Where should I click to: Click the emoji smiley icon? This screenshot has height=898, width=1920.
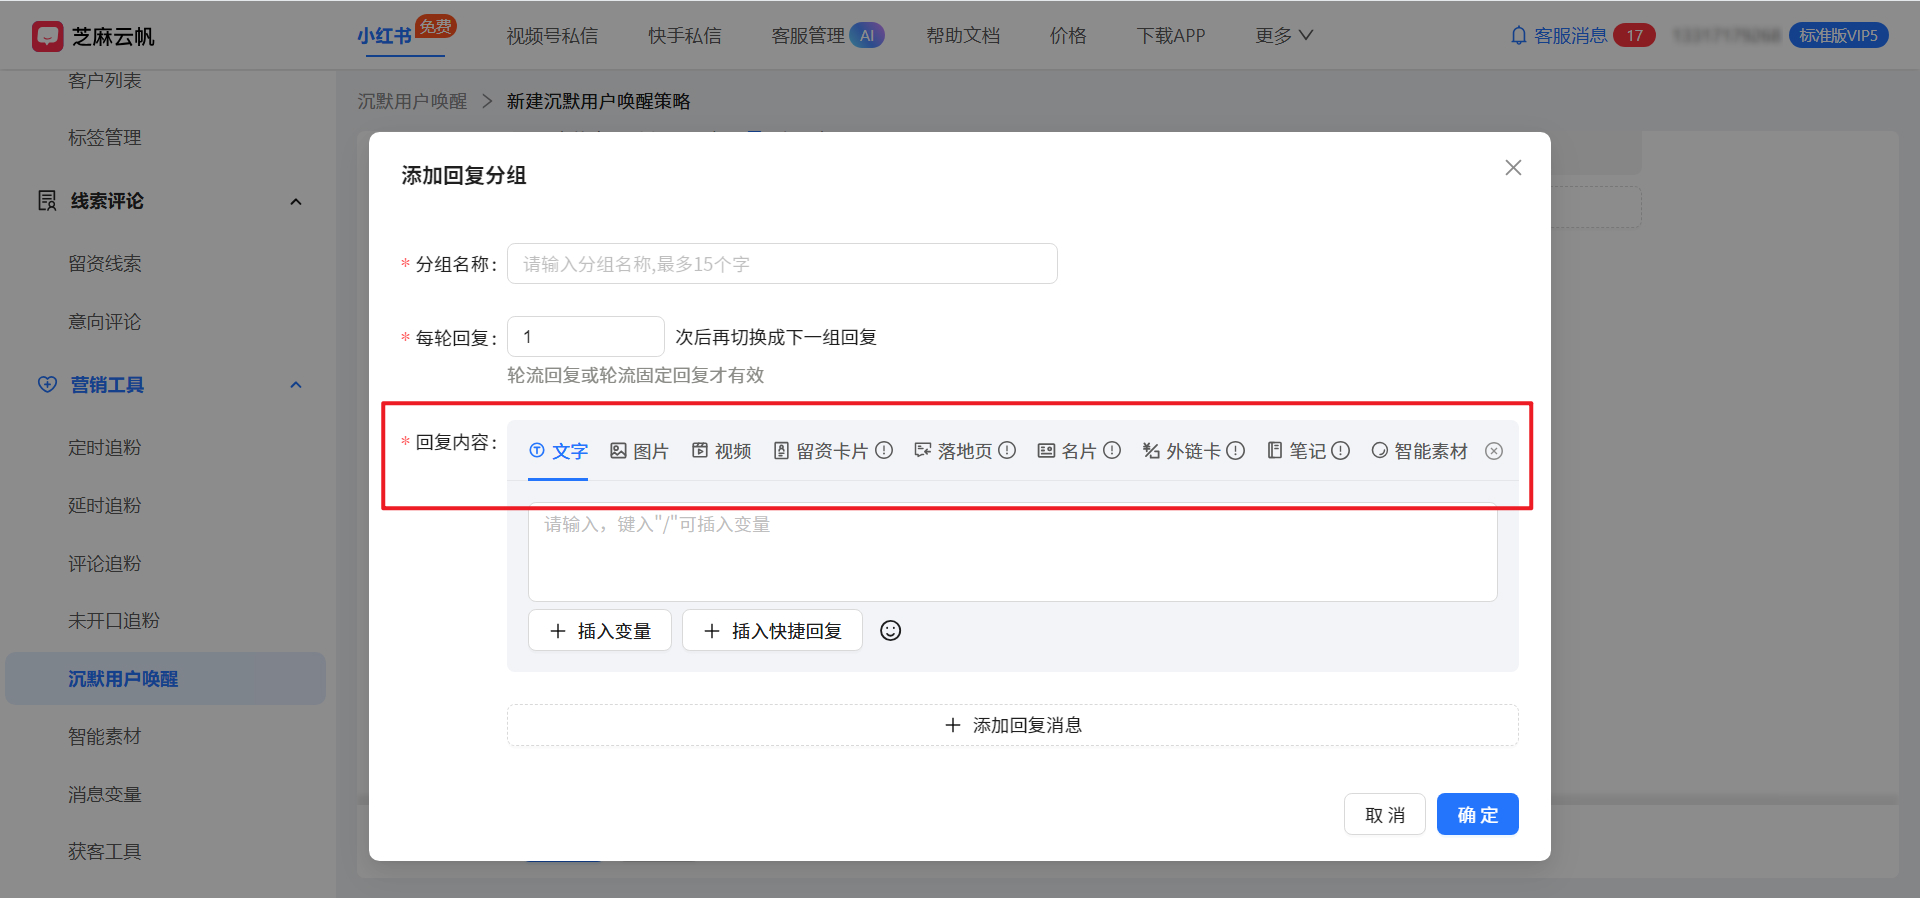[x=890, y=630]
